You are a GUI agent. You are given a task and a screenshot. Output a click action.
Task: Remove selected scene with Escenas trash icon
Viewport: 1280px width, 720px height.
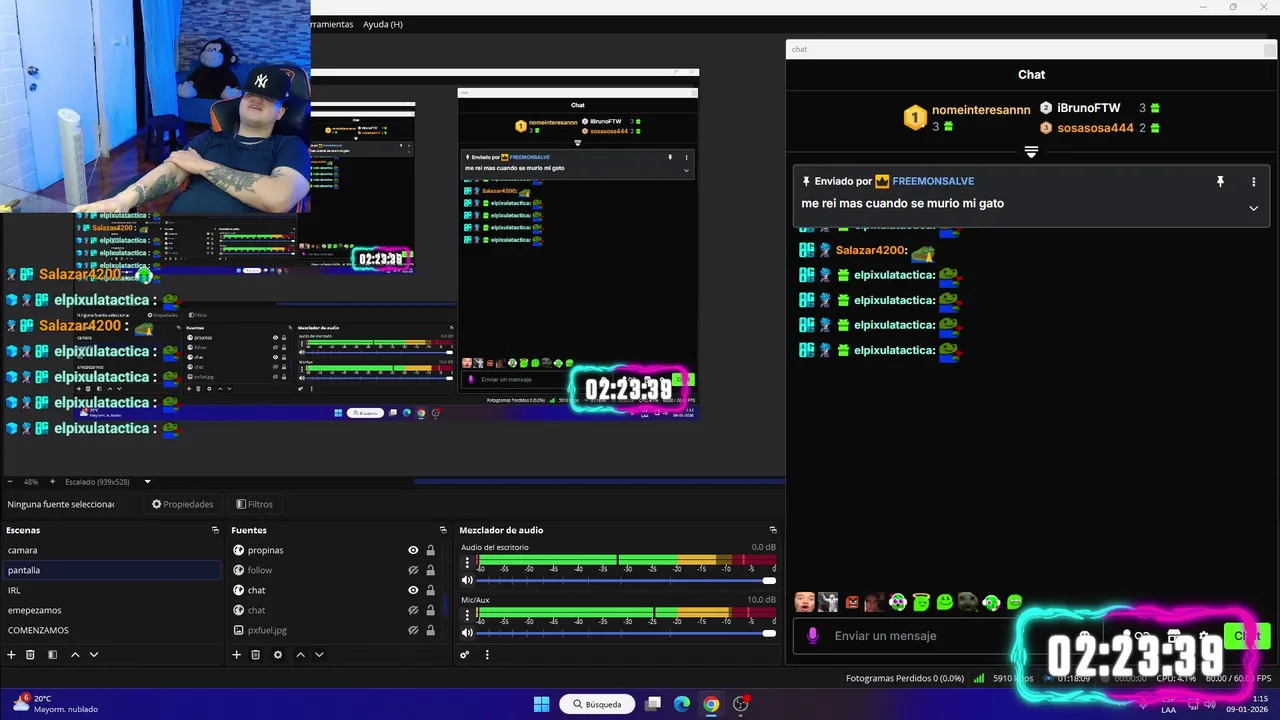tap(30, 655)
